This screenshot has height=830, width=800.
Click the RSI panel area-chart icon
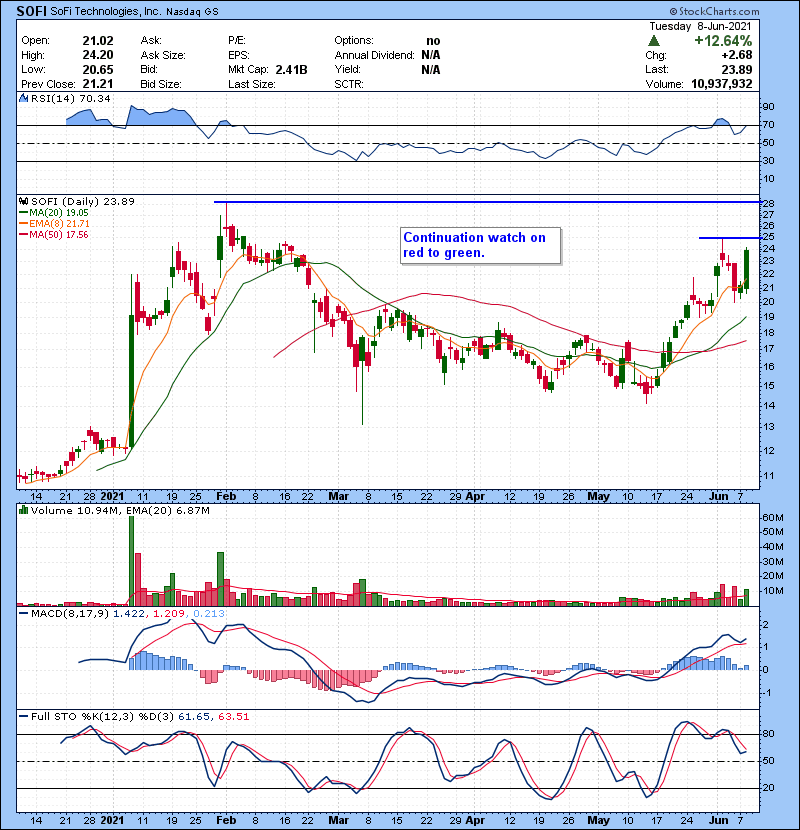[x=23, y=98]
